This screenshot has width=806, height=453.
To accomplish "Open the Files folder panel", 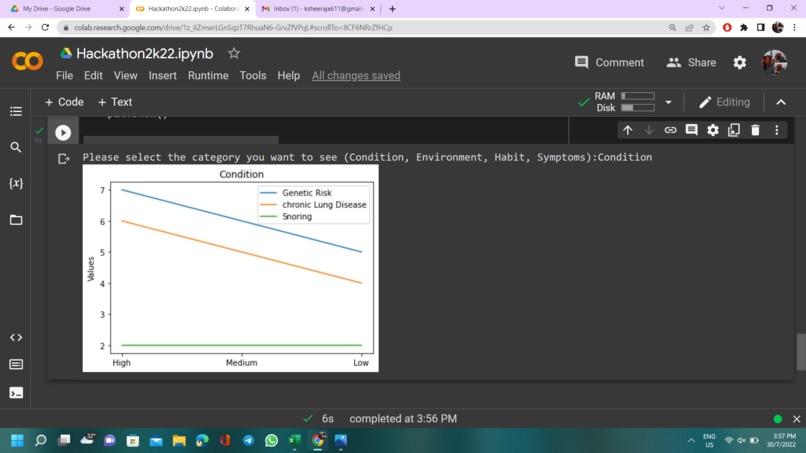I will click(x=16, y=220).
